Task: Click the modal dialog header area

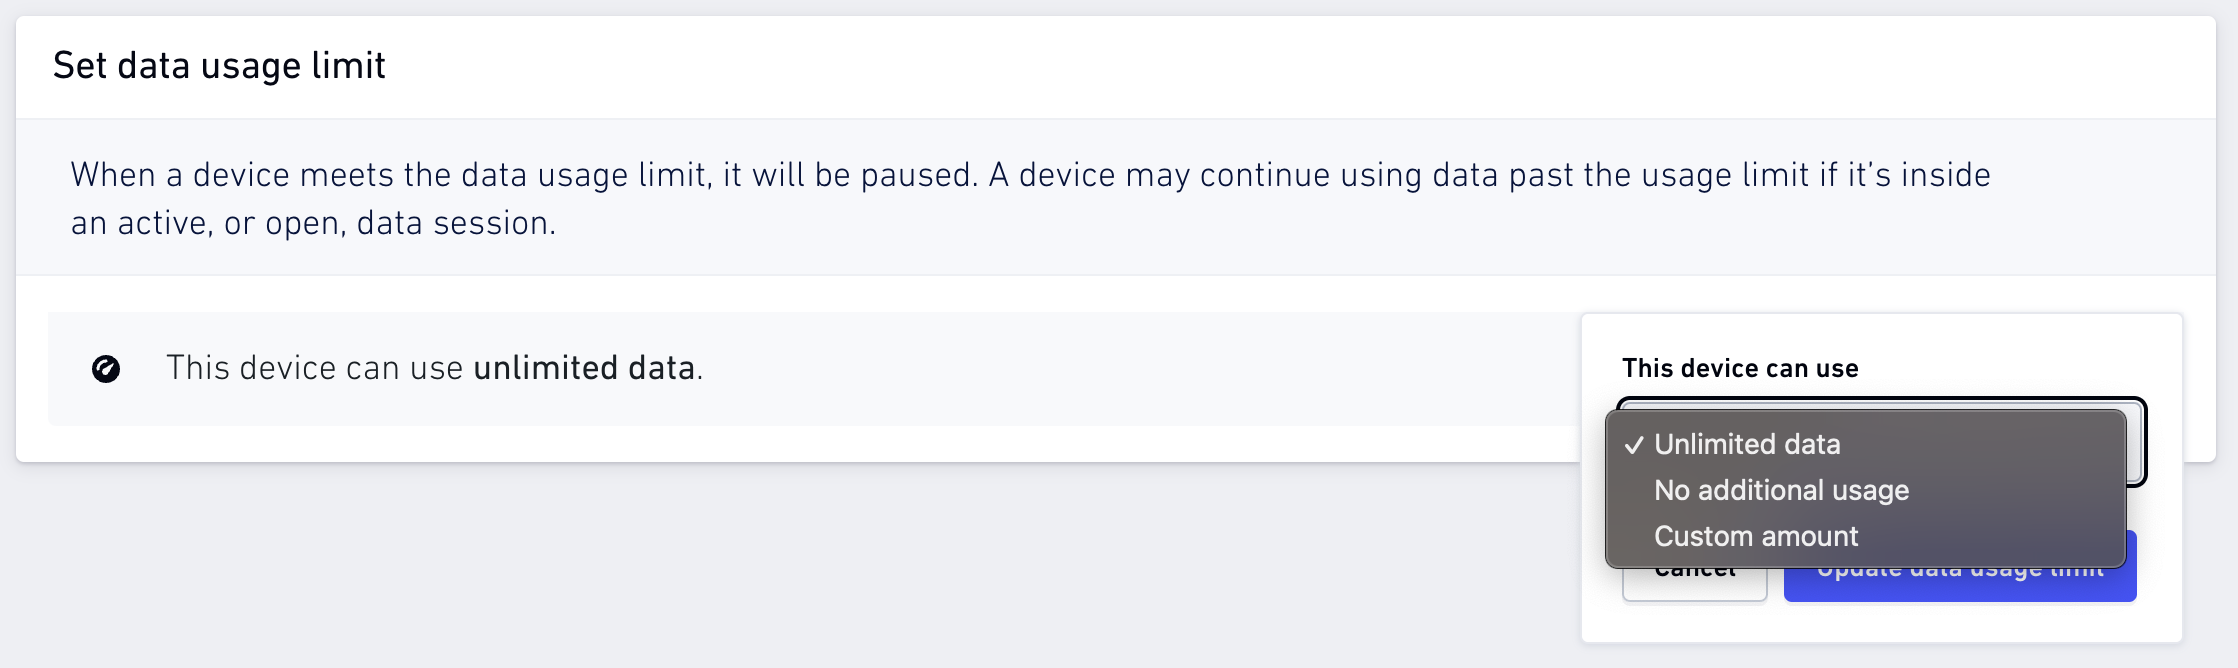Action: pos(1100,64)
